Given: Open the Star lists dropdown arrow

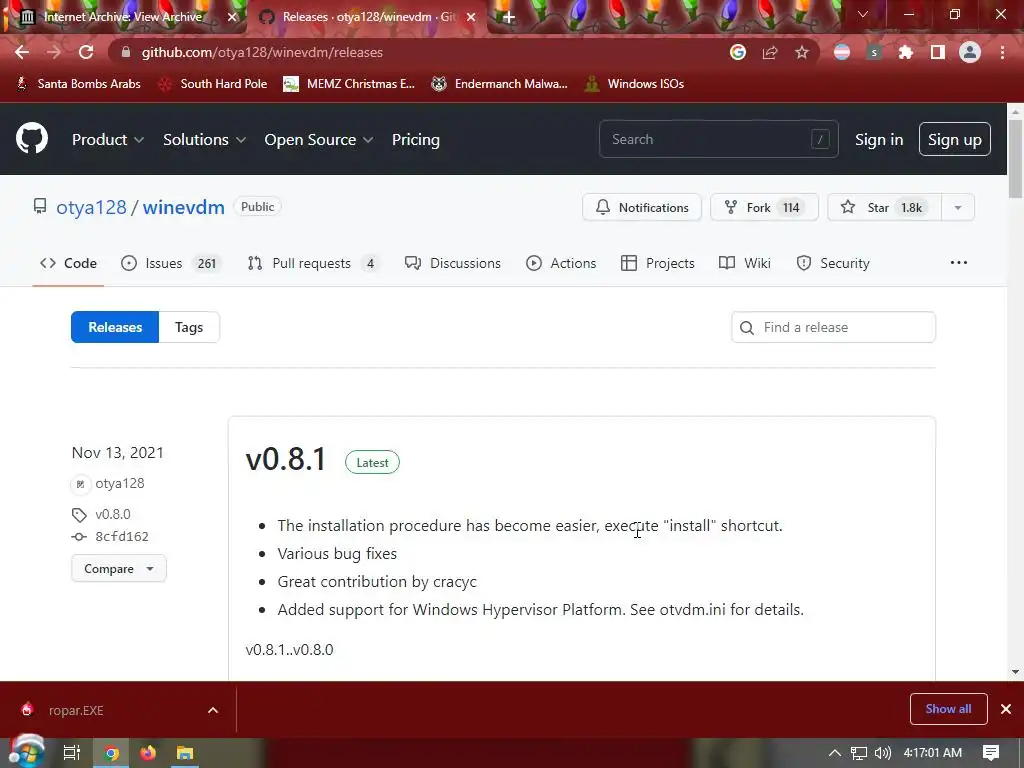Looking at the screenshot, I should (x=958, y=207).
